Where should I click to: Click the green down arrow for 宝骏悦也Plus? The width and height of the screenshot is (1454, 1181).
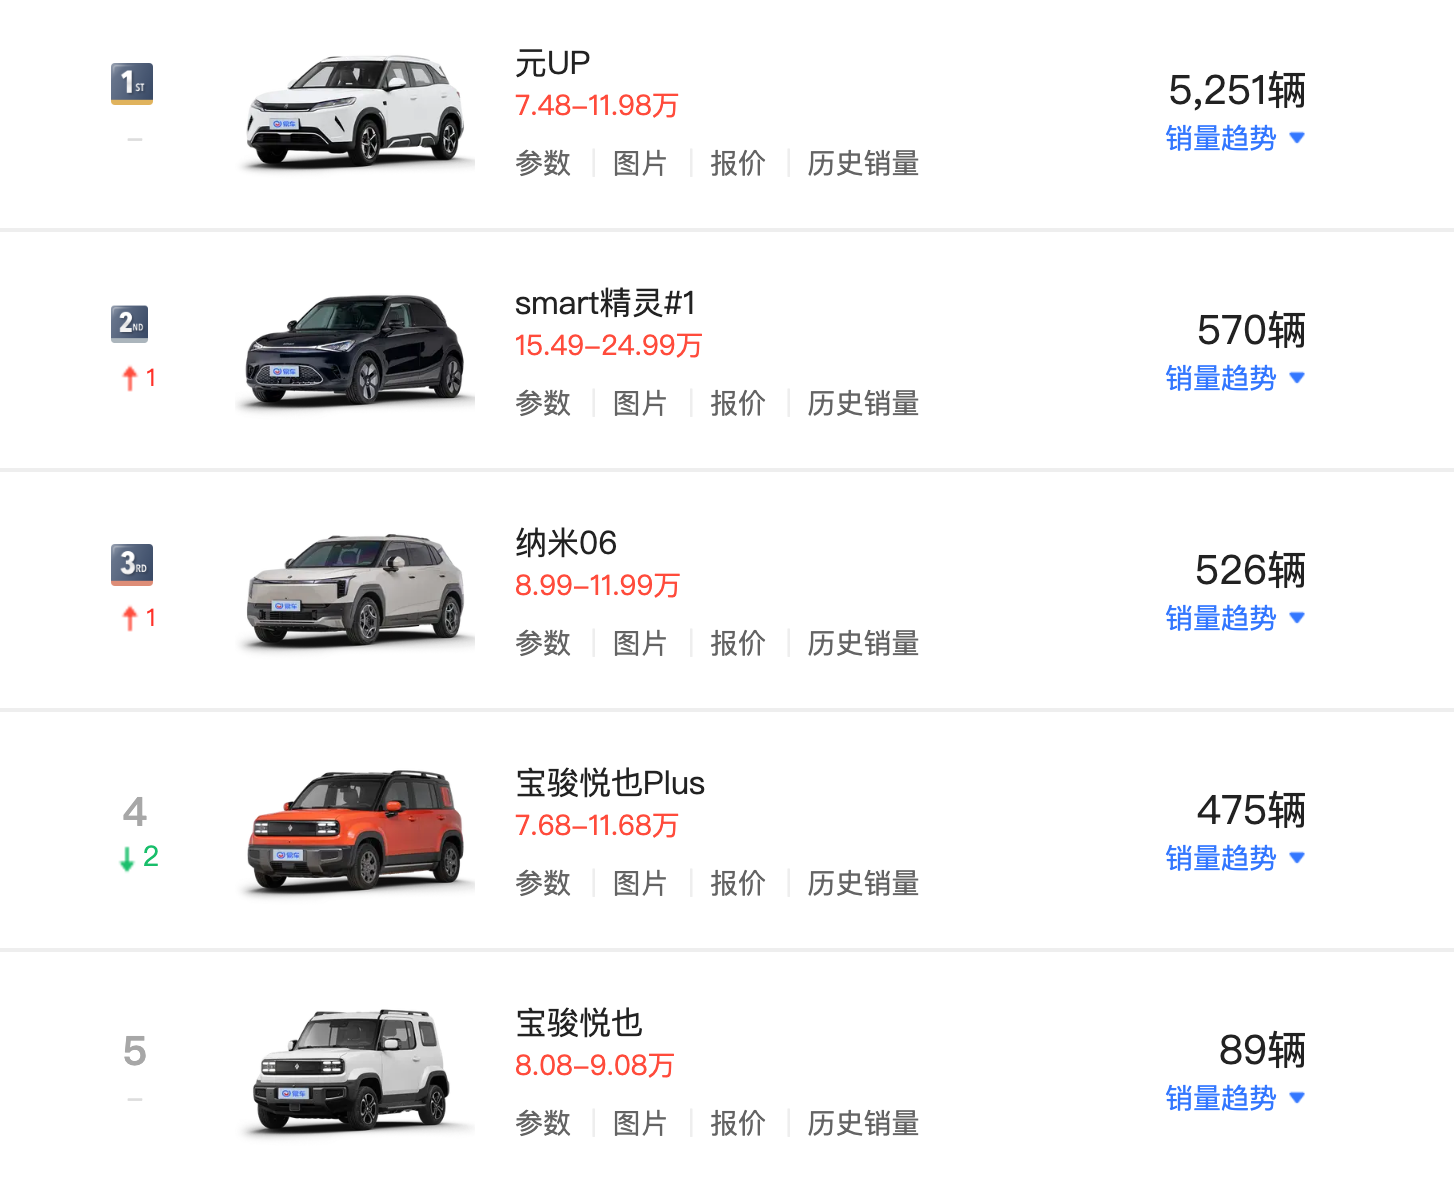pos(127,858)
